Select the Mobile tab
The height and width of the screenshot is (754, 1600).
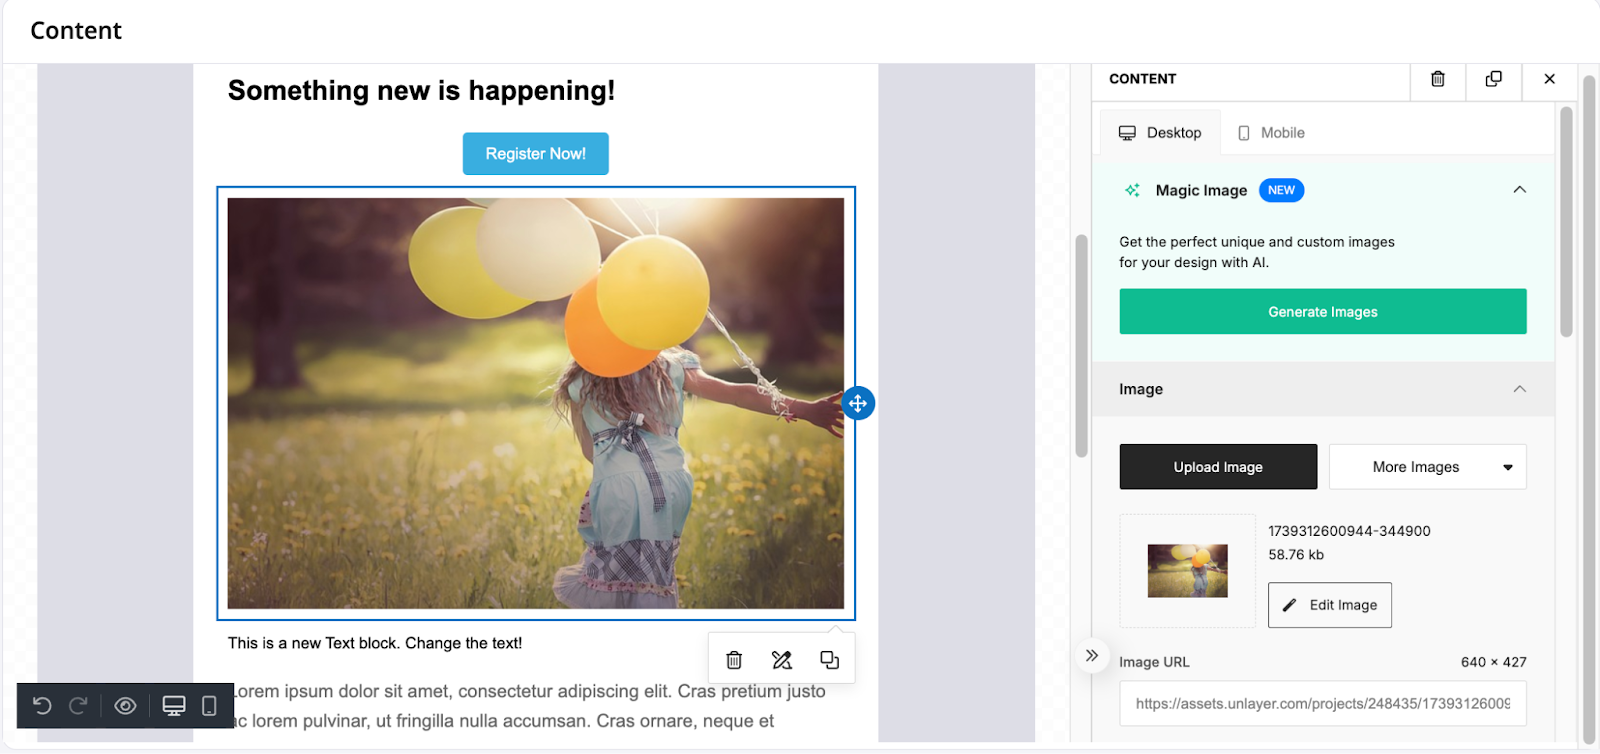point(1271,133)
